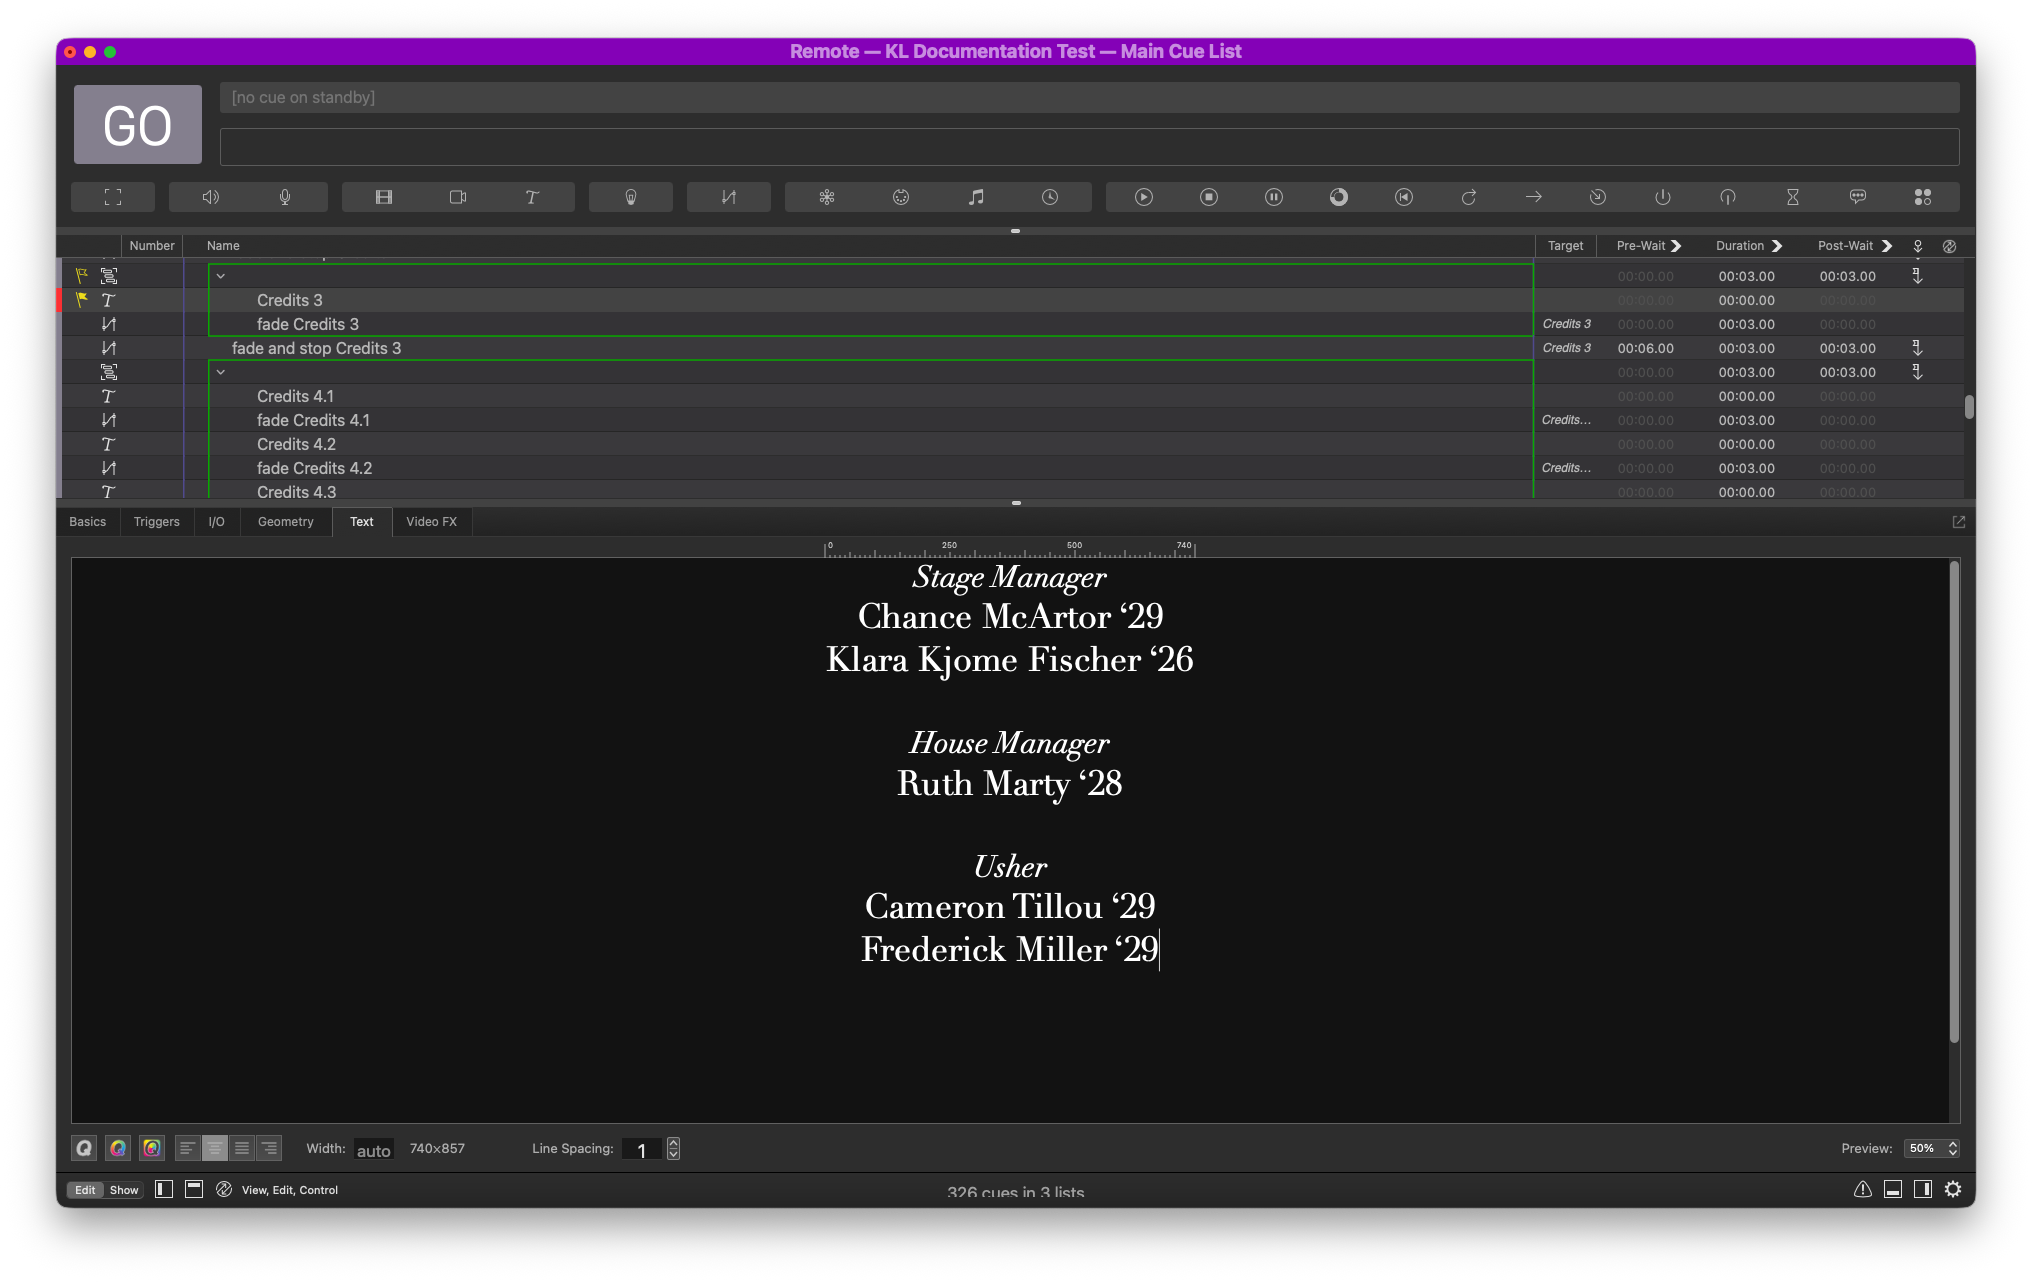Center-align the text

tap(214, 1148)
